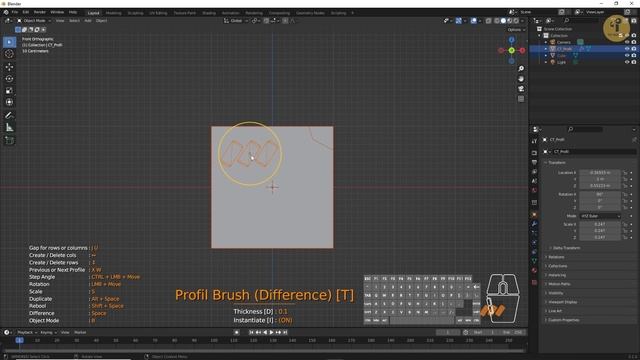Open the File menu
This screenshot has width=640, height=360.
pyautogui.click(x=15, y=13)
